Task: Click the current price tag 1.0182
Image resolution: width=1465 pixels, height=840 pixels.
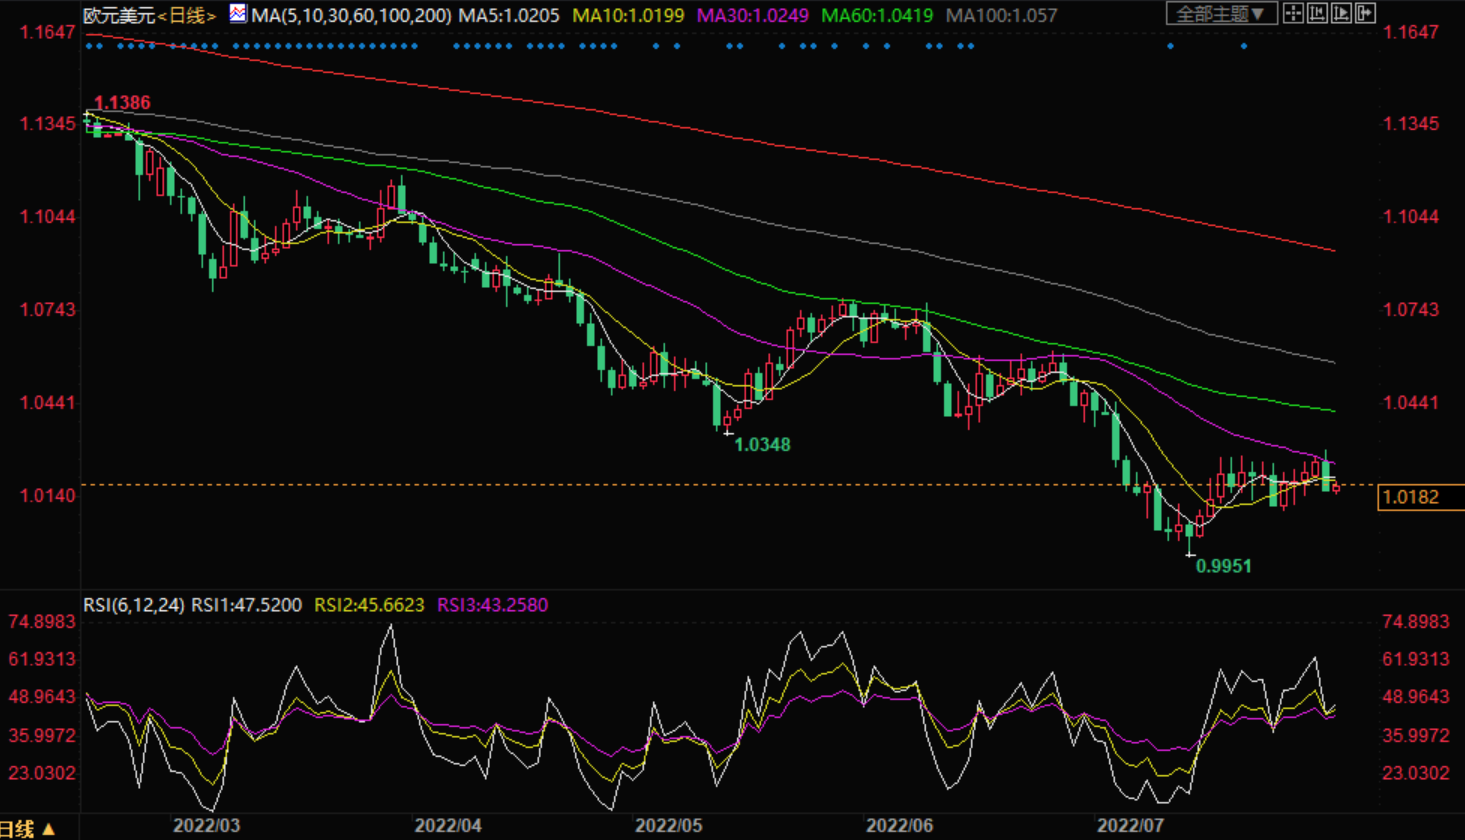Action: (1420, 497)
